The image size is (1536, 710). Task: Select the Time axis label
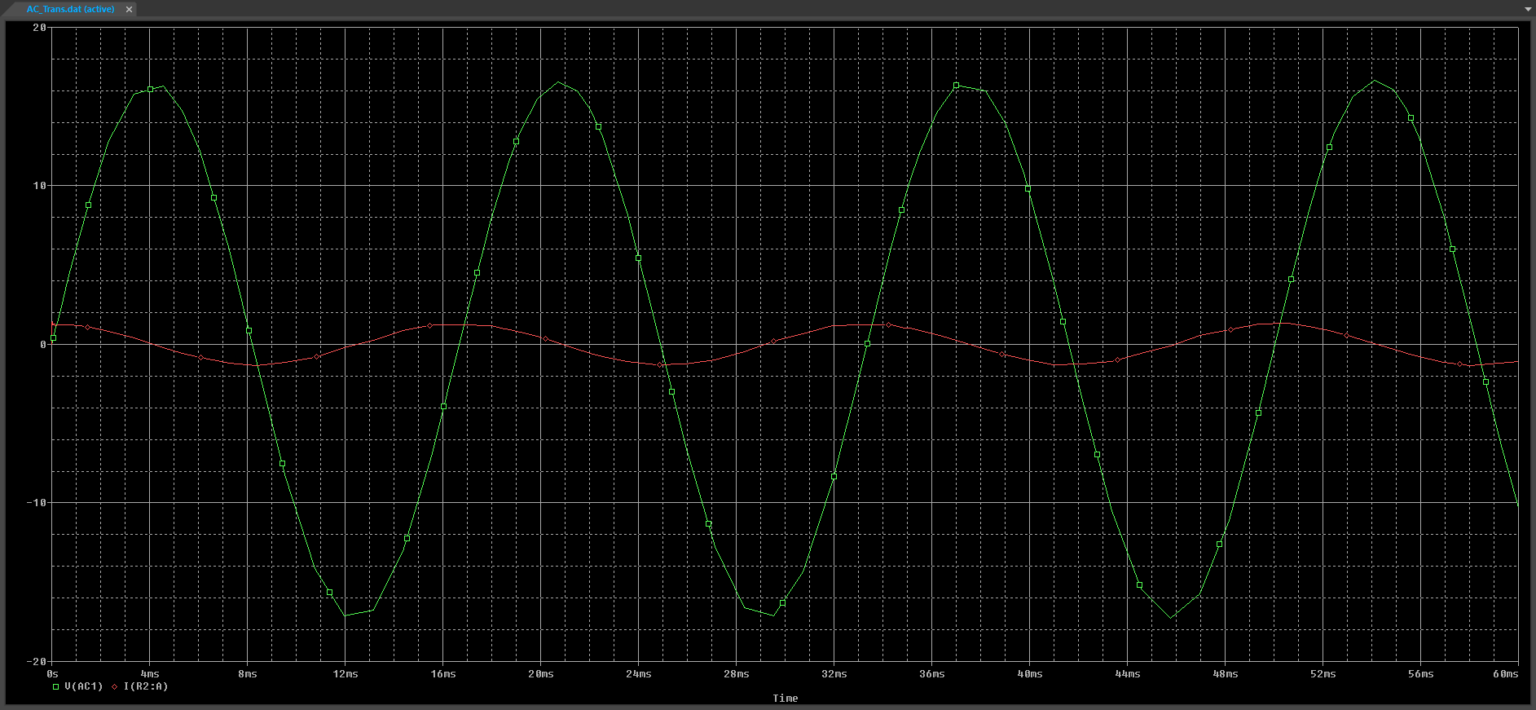(784, 698)
